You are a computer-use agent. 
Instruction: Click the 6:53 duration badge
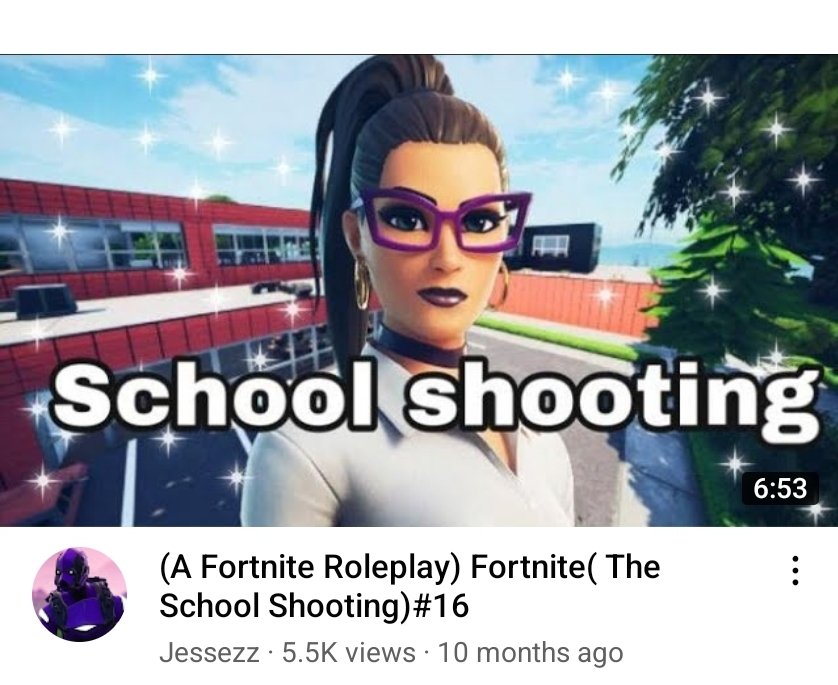(x=780, y=488)
